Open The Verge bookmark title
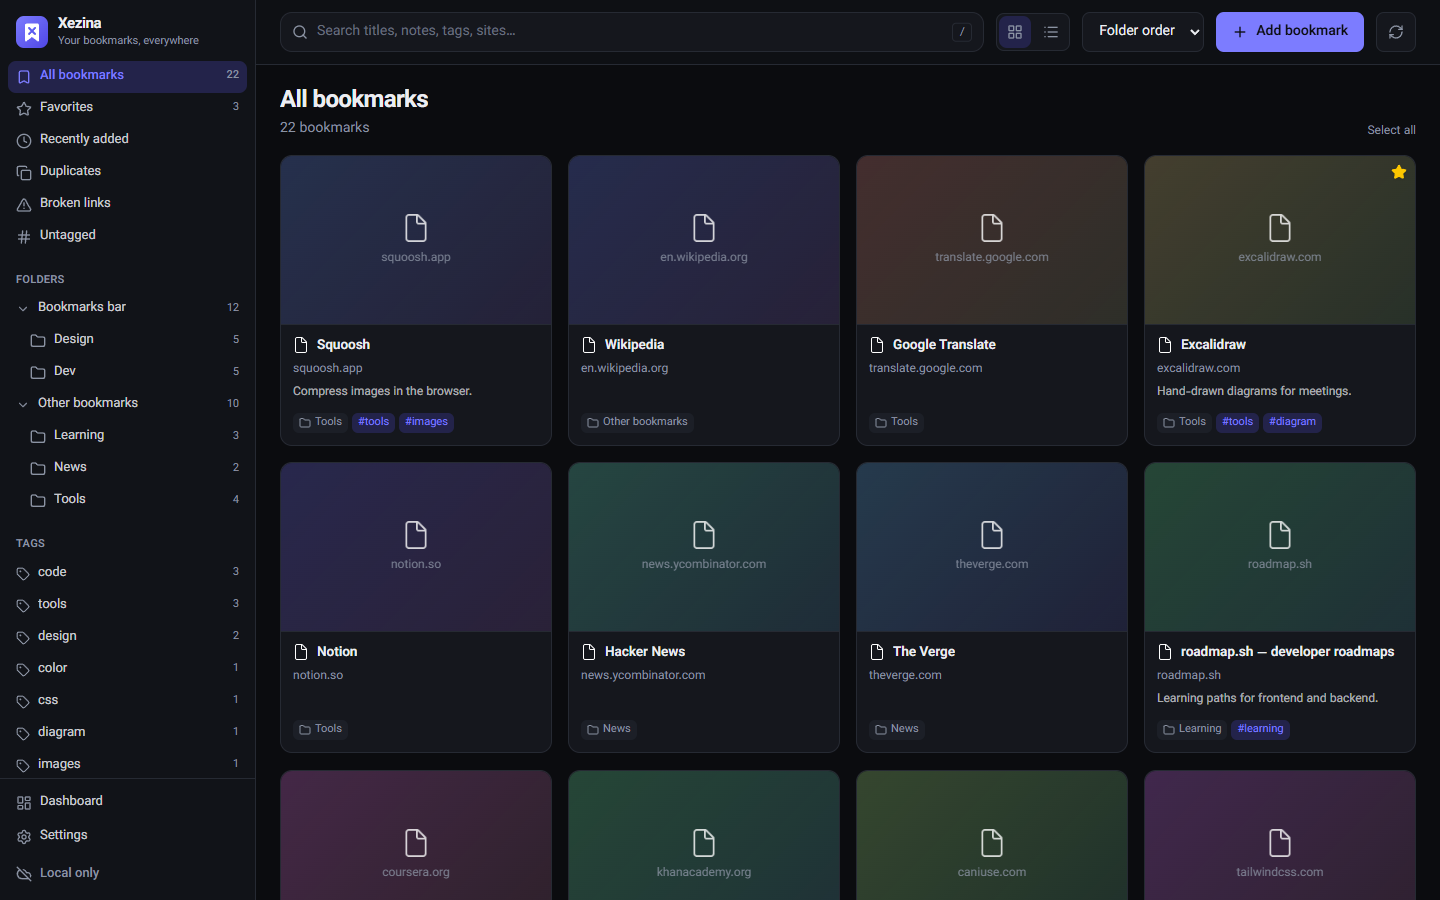The height and width of the screenshot is (900, 1440). 924,652
